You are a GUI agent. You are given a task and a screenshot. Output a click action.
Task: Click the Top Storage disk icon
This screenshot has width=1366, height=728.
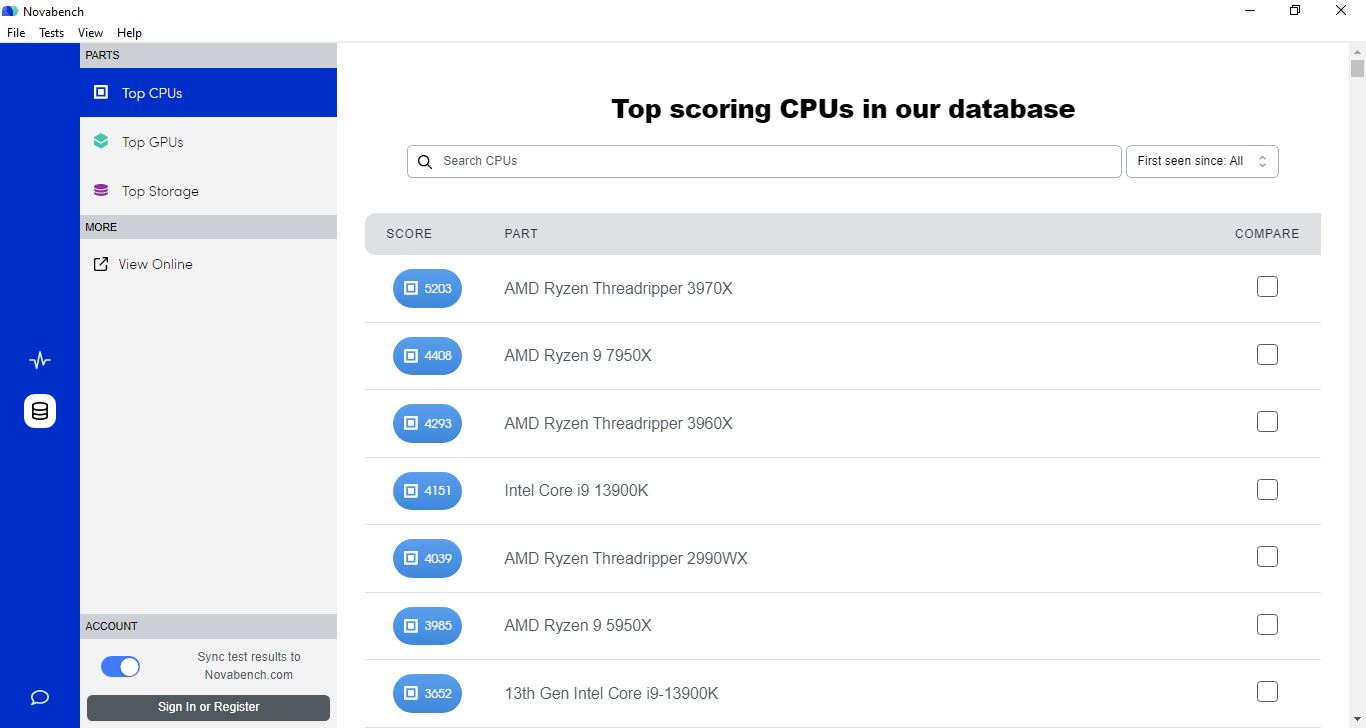(101, 190)
